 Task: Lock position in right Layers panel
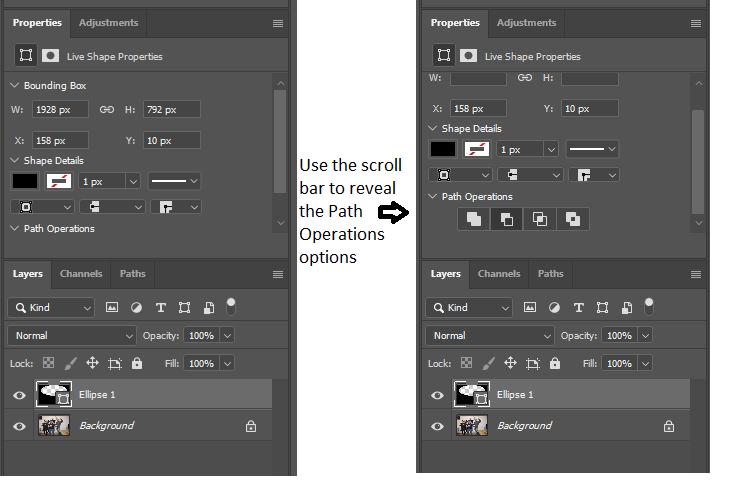(x=511, y=363)
